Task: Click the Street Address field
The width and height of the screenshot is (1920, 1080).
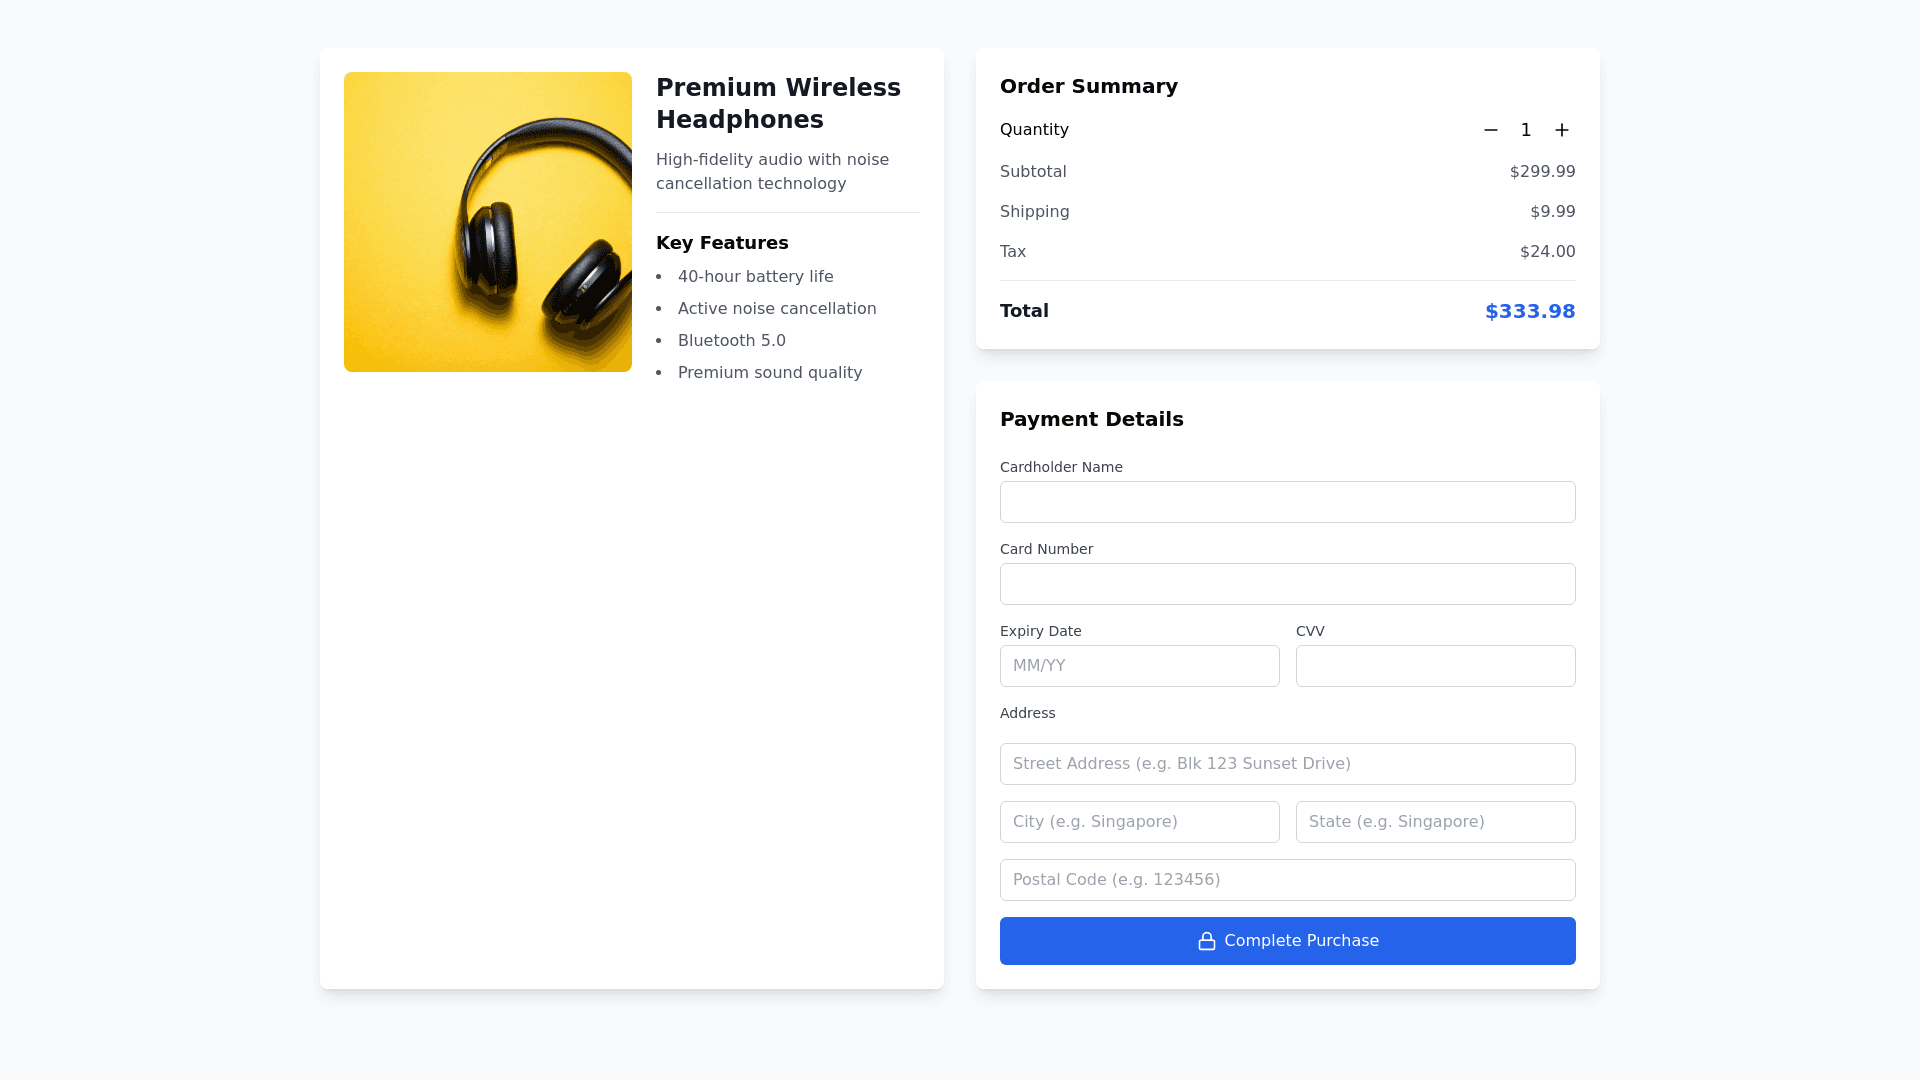Action: (1287, 764)
